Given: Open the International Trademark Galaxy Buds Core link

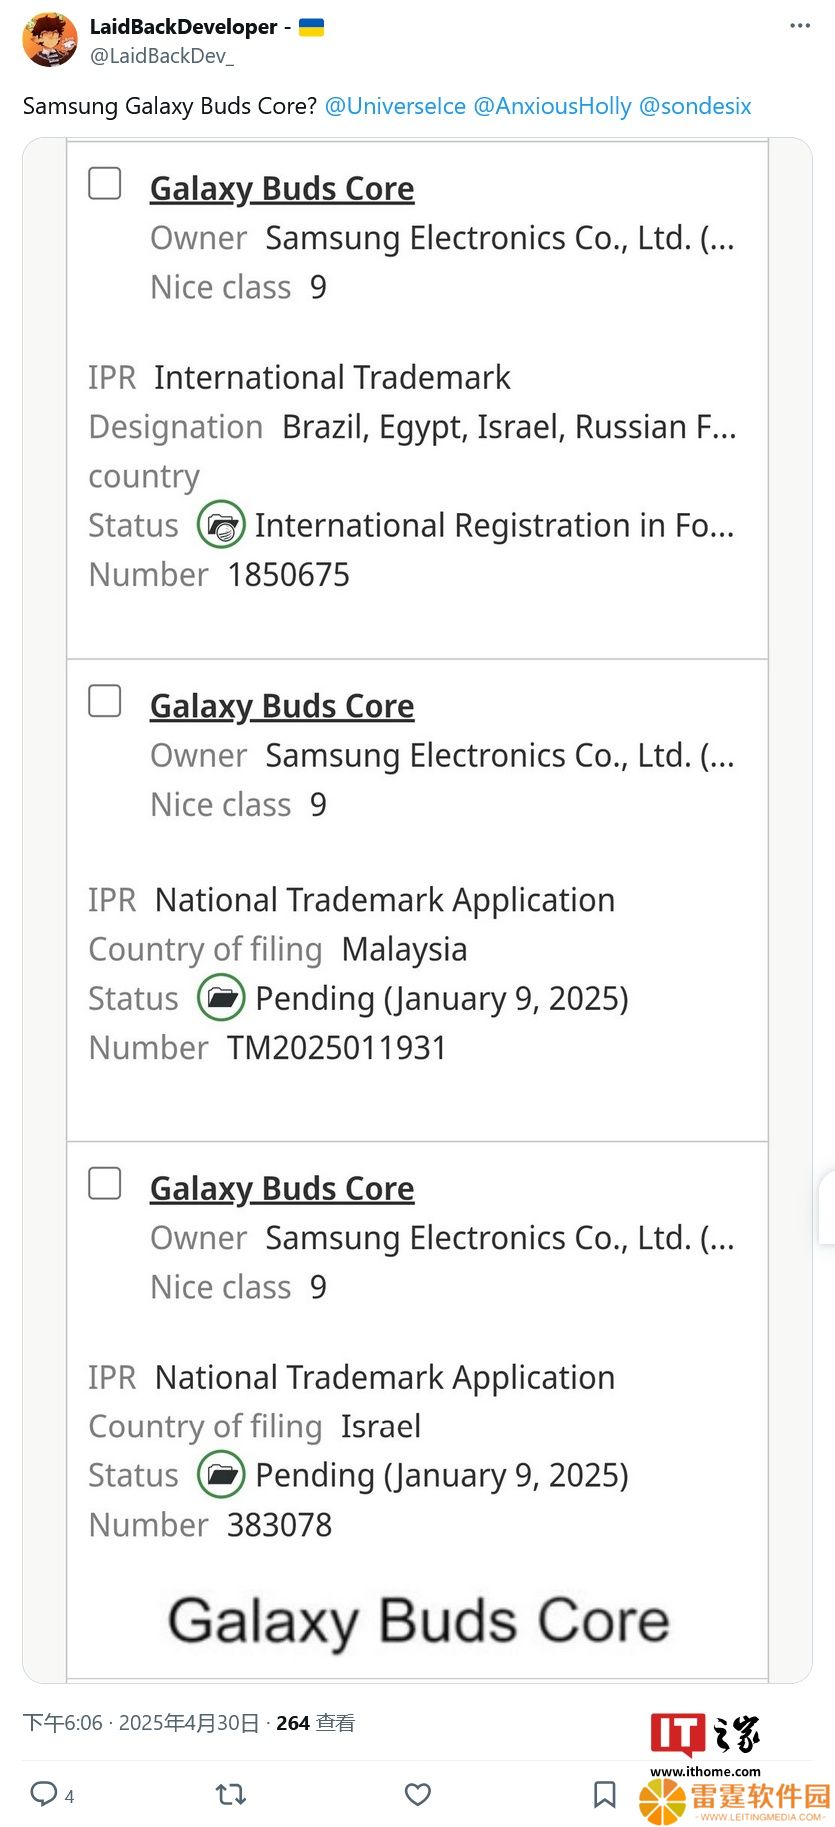Looking at the screenshot, I should tap(282, 188).
